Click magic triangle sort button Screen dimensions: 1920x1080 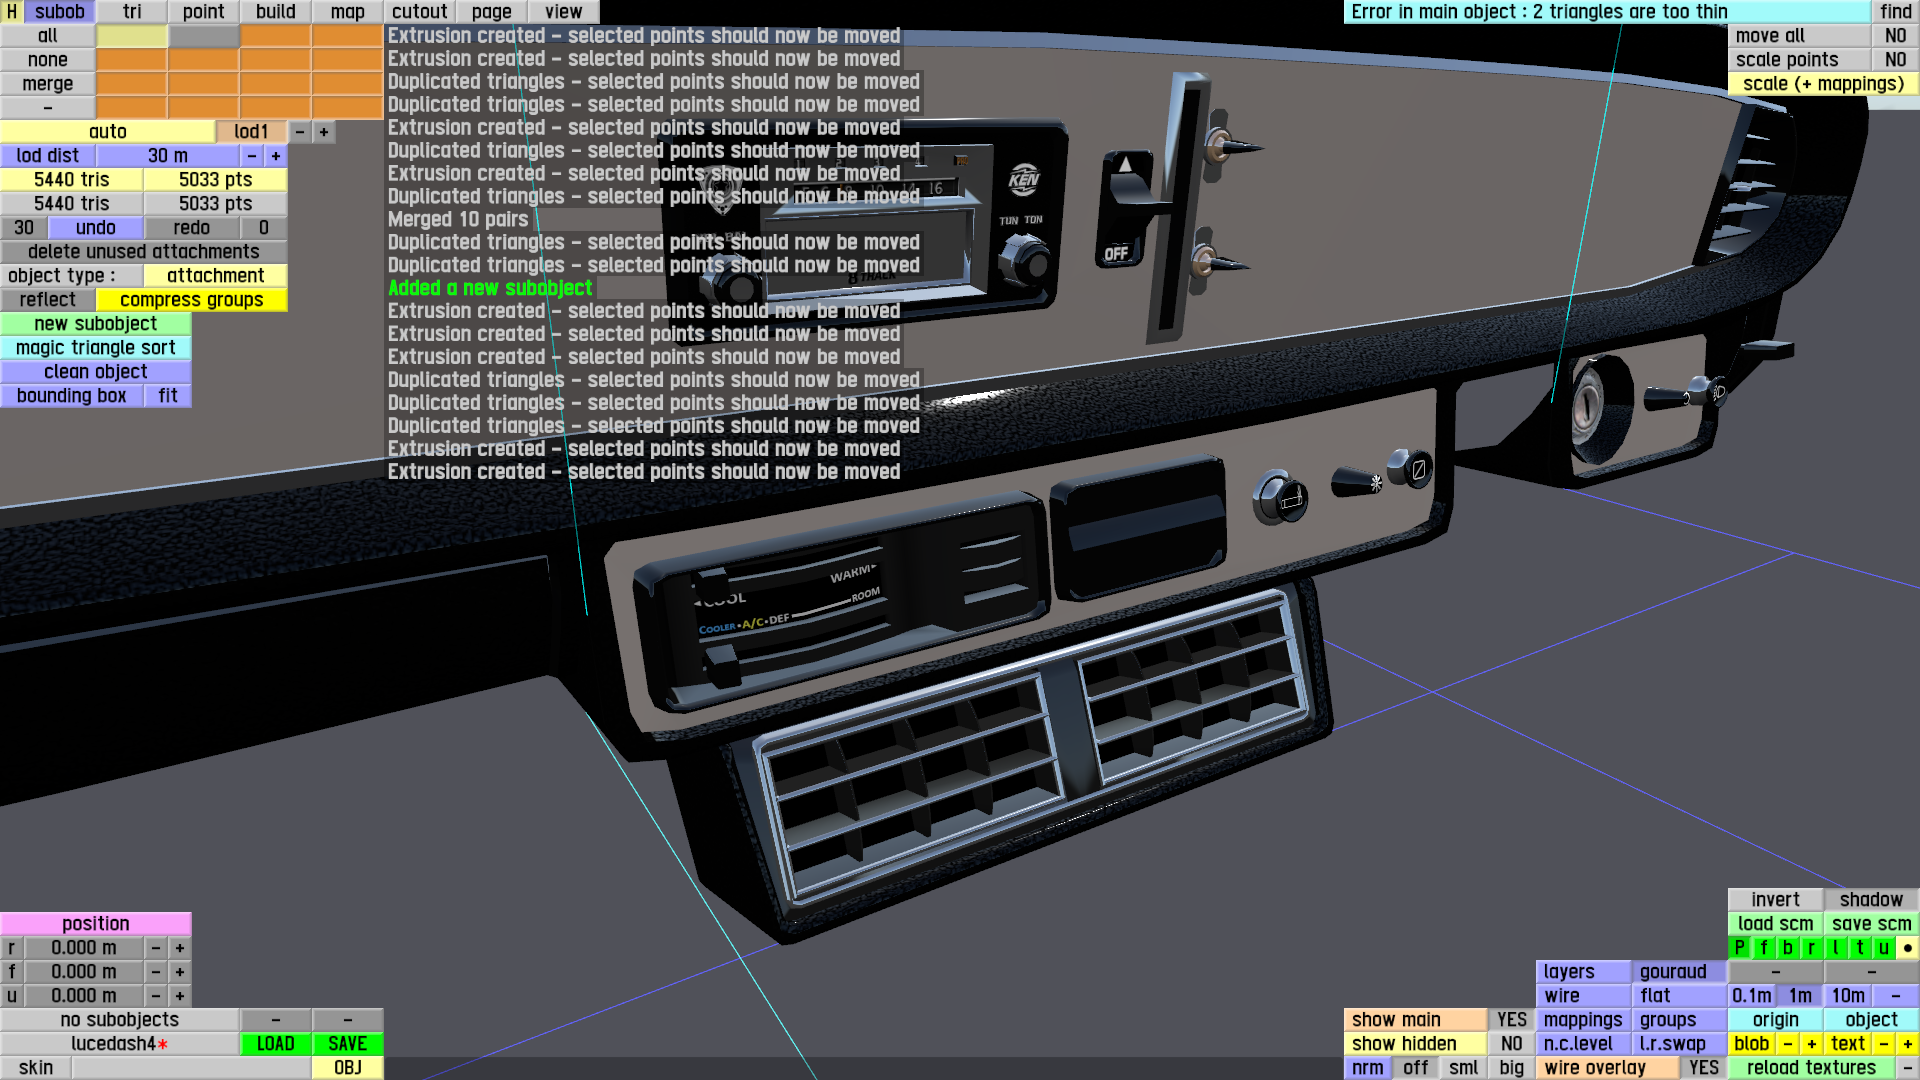(95, 348)
